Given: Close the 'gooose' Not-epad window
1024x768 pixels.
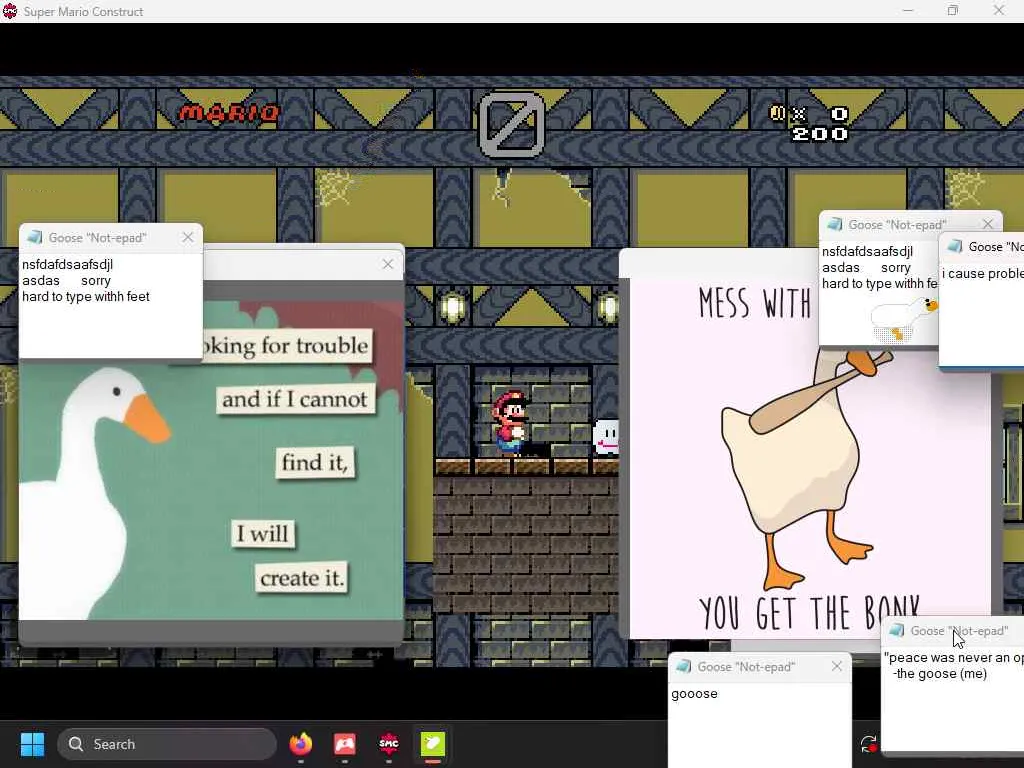Looking at the screenshot, I should coord(837,666).
